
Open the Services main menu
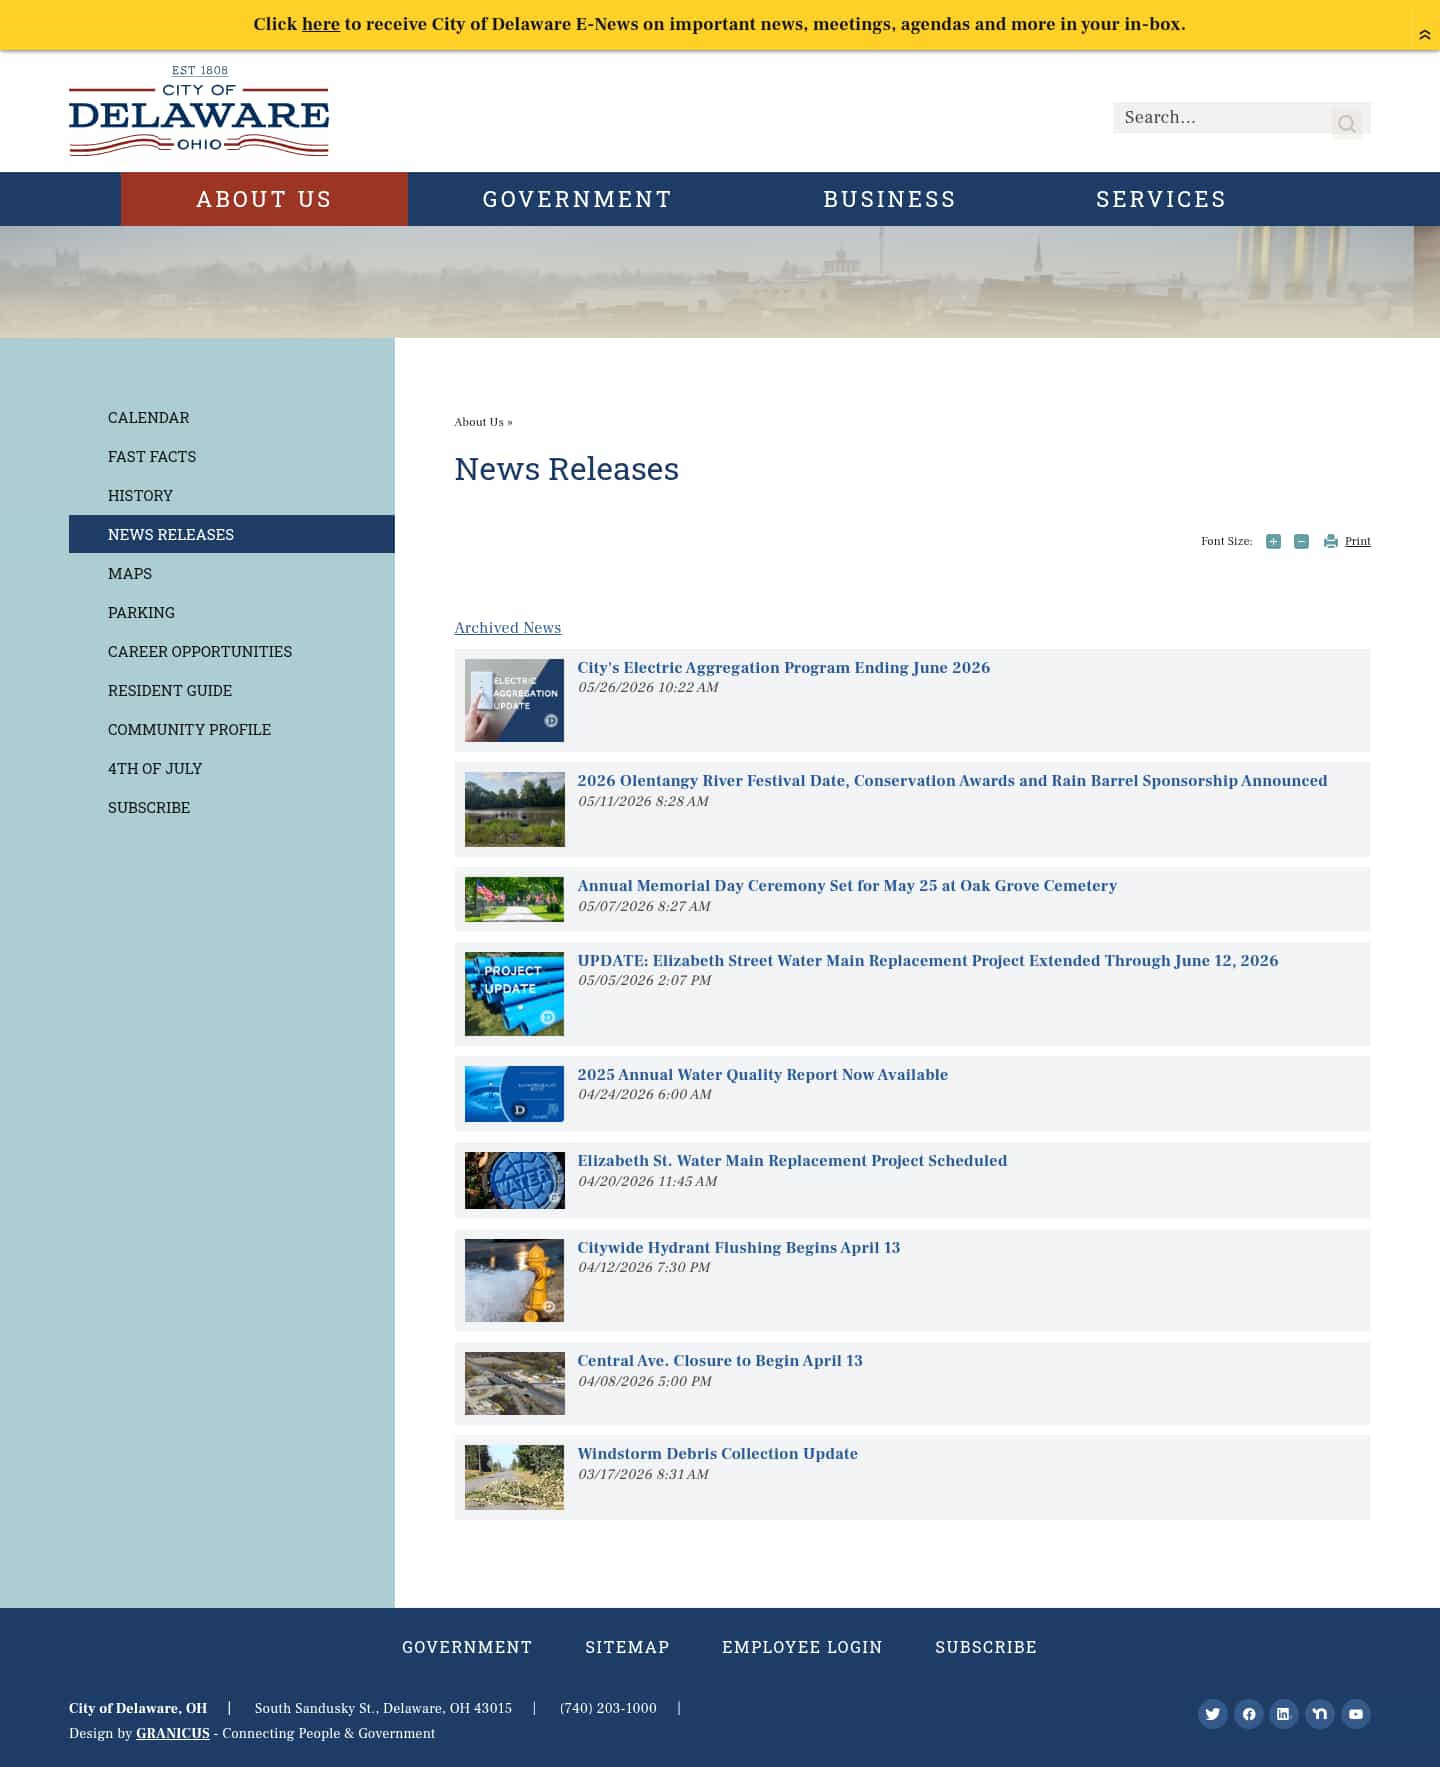(x=1161, y=199)
